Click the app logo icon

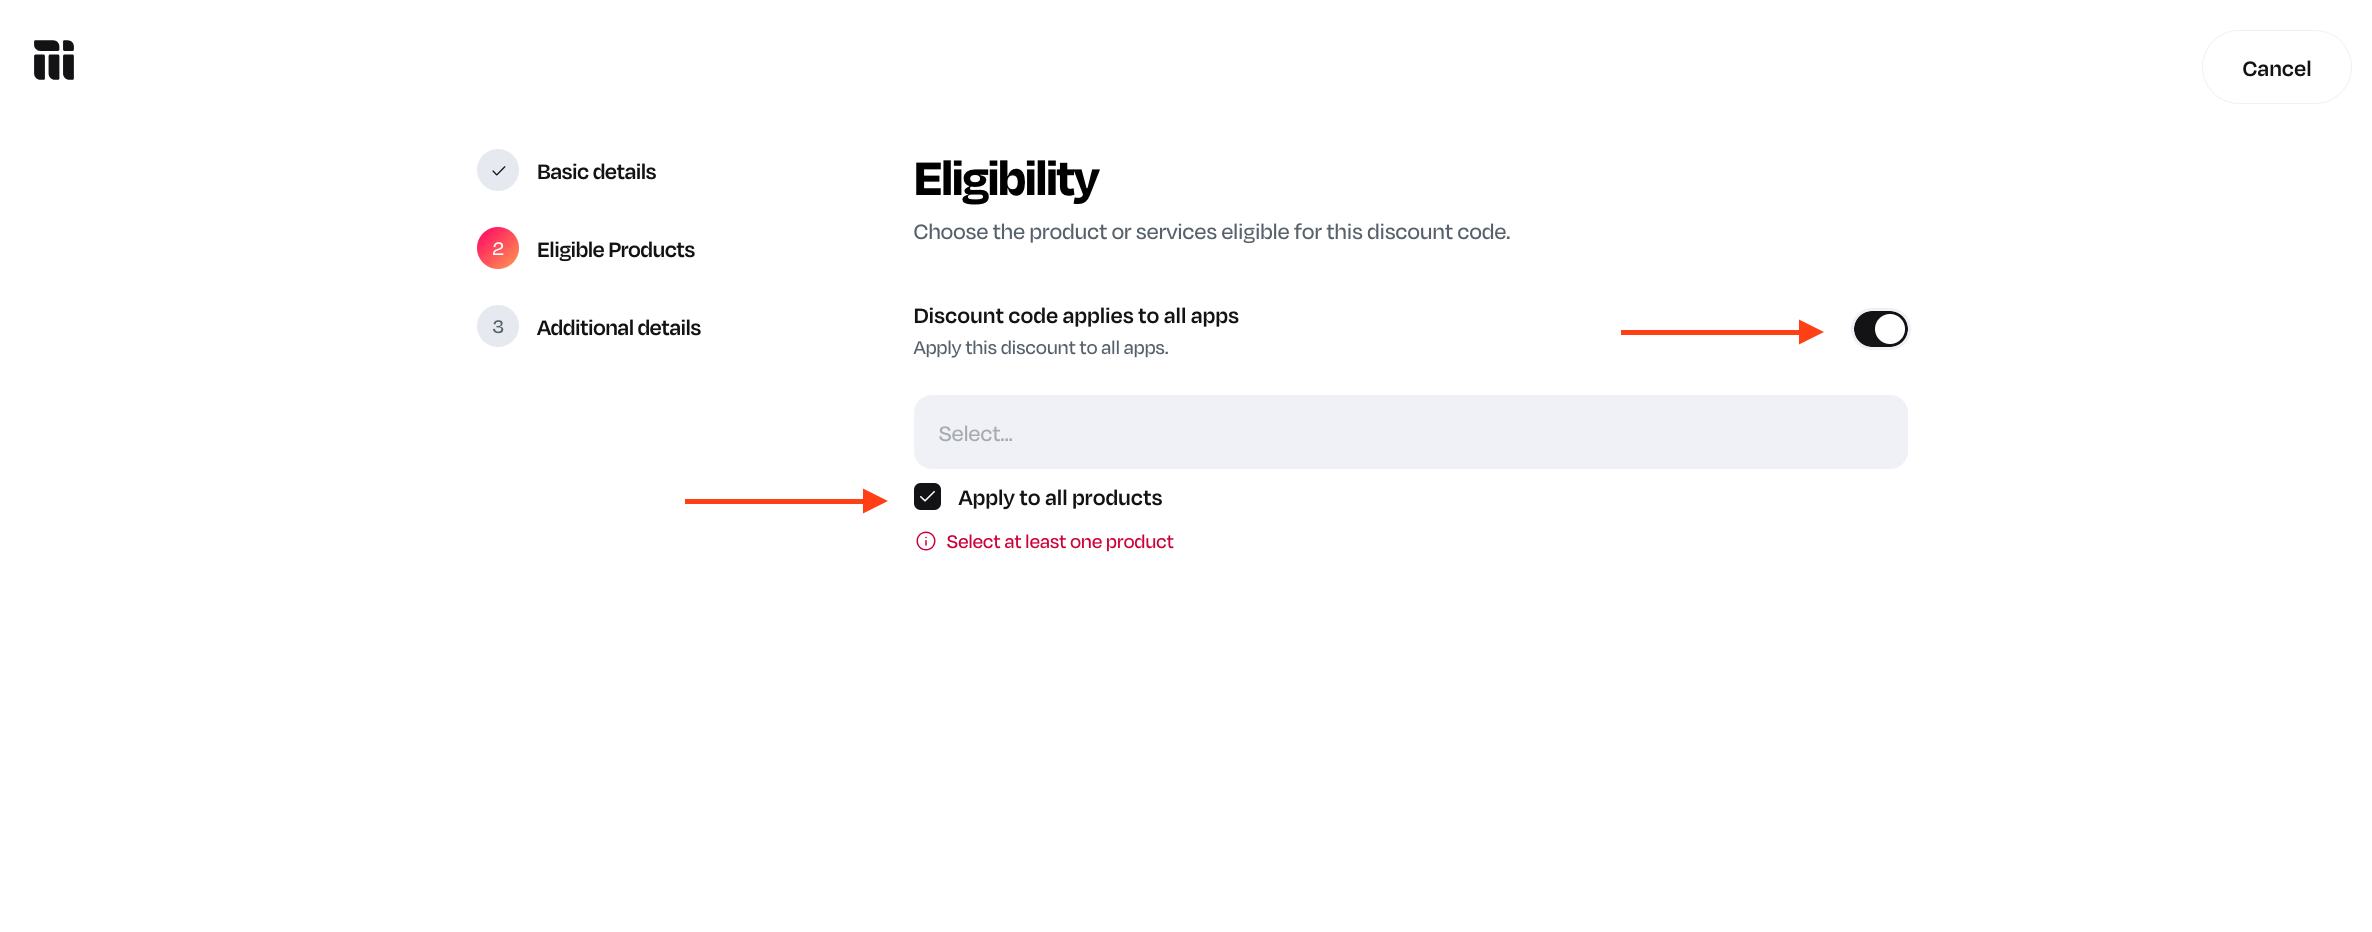tap(54, 60)
